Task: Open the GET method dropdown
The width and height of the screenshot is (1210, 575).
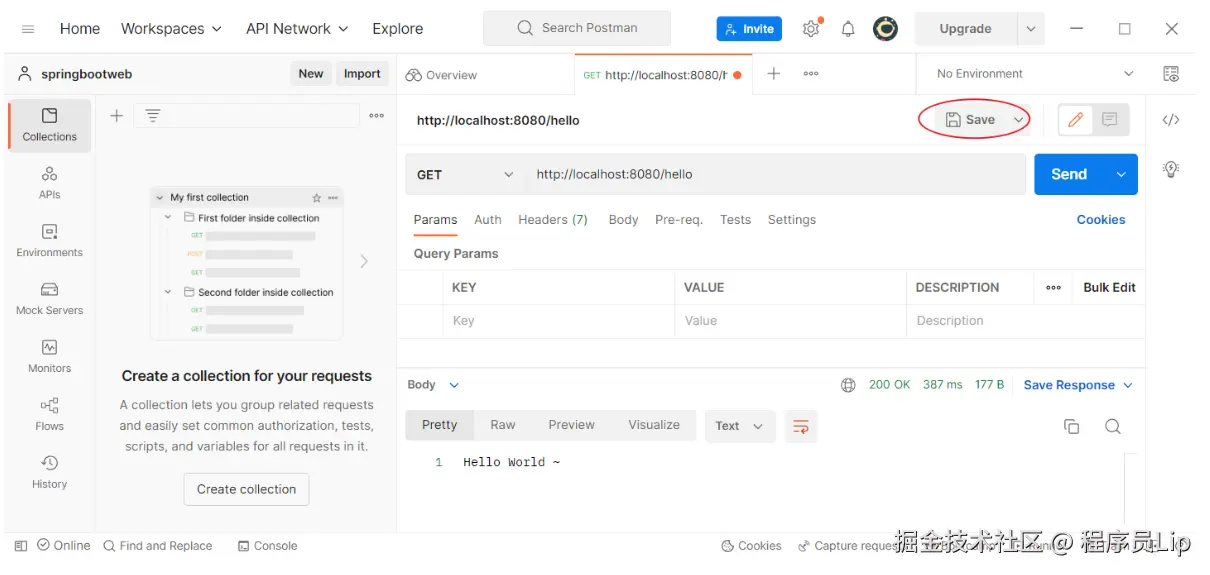Action: [465, 174]
